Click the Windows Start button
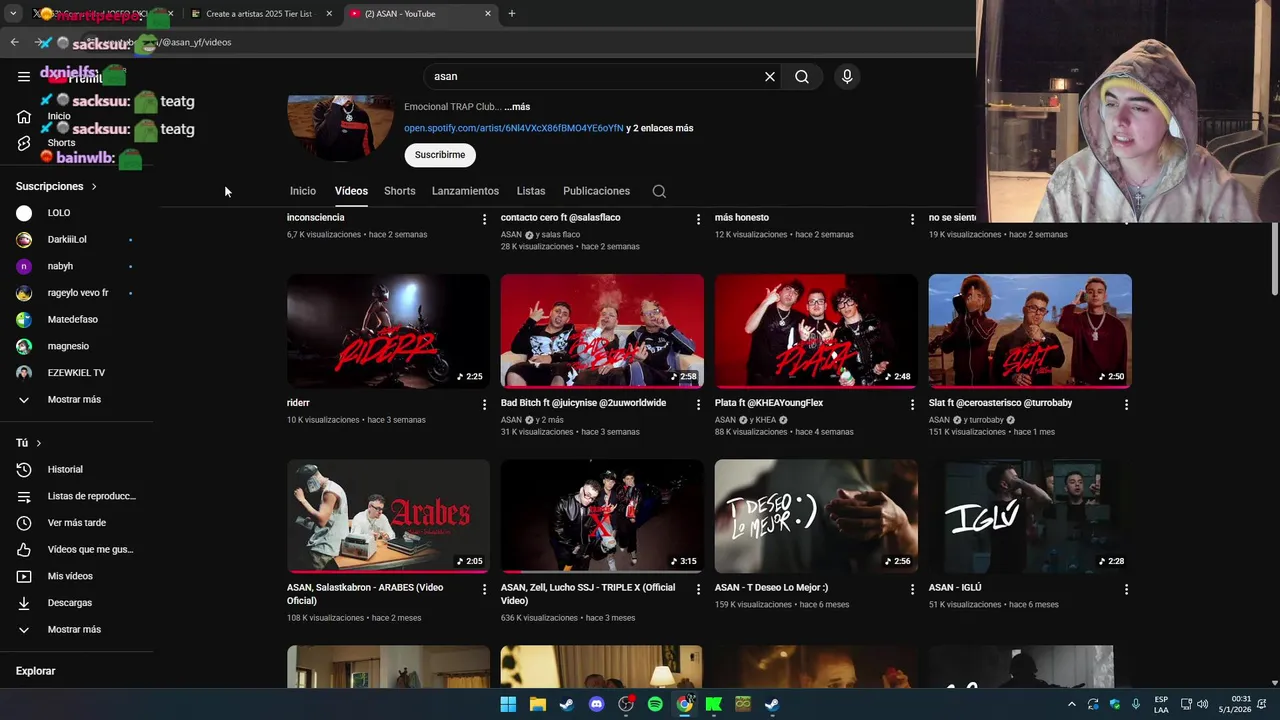The height and width of the screenshot is (720, 1280). [508, 704]
